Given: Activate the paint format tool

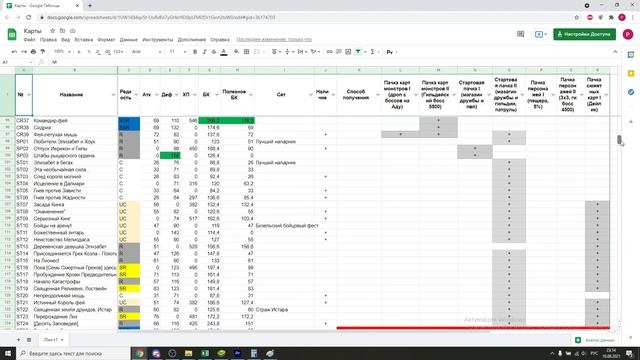Looking at the screenshot, I should 42,52.
